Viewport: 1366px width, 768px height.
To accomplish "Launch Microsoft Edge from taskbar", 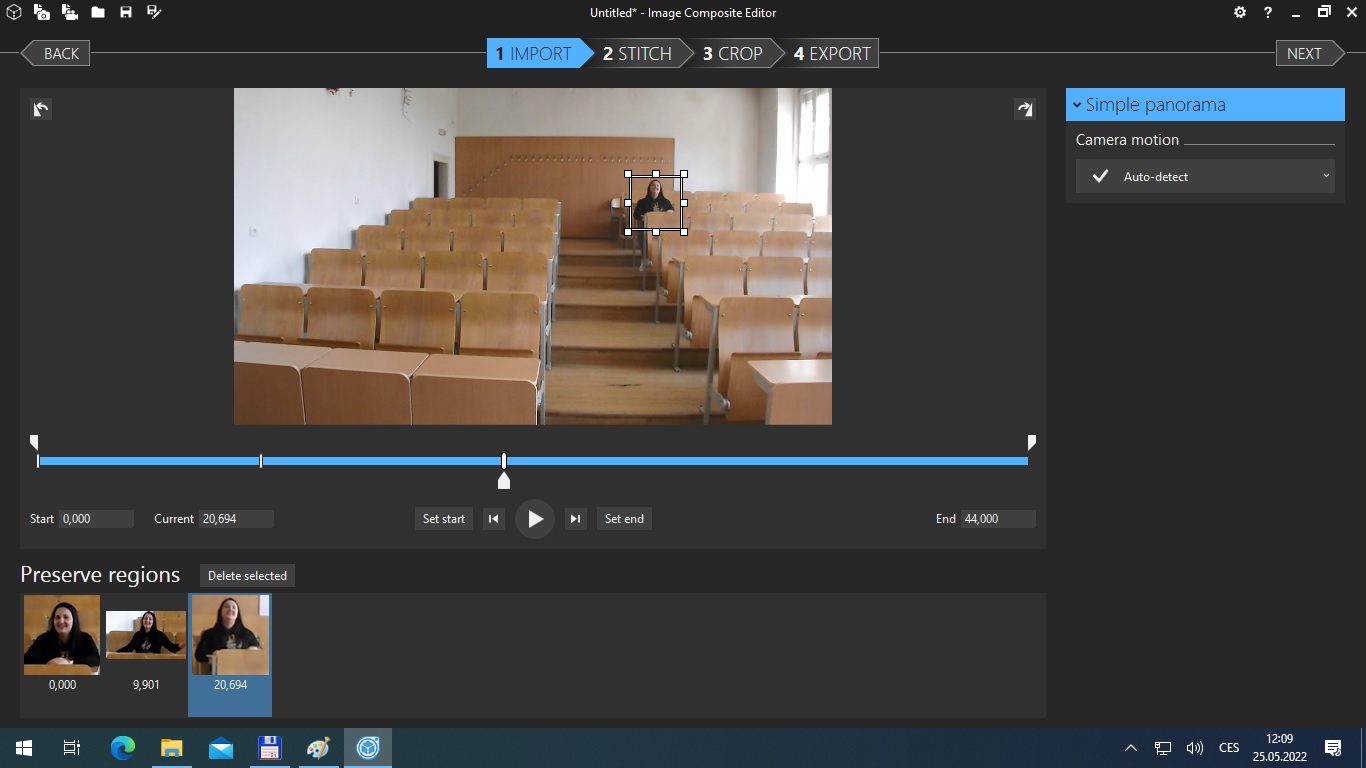I will coord(123,748).
